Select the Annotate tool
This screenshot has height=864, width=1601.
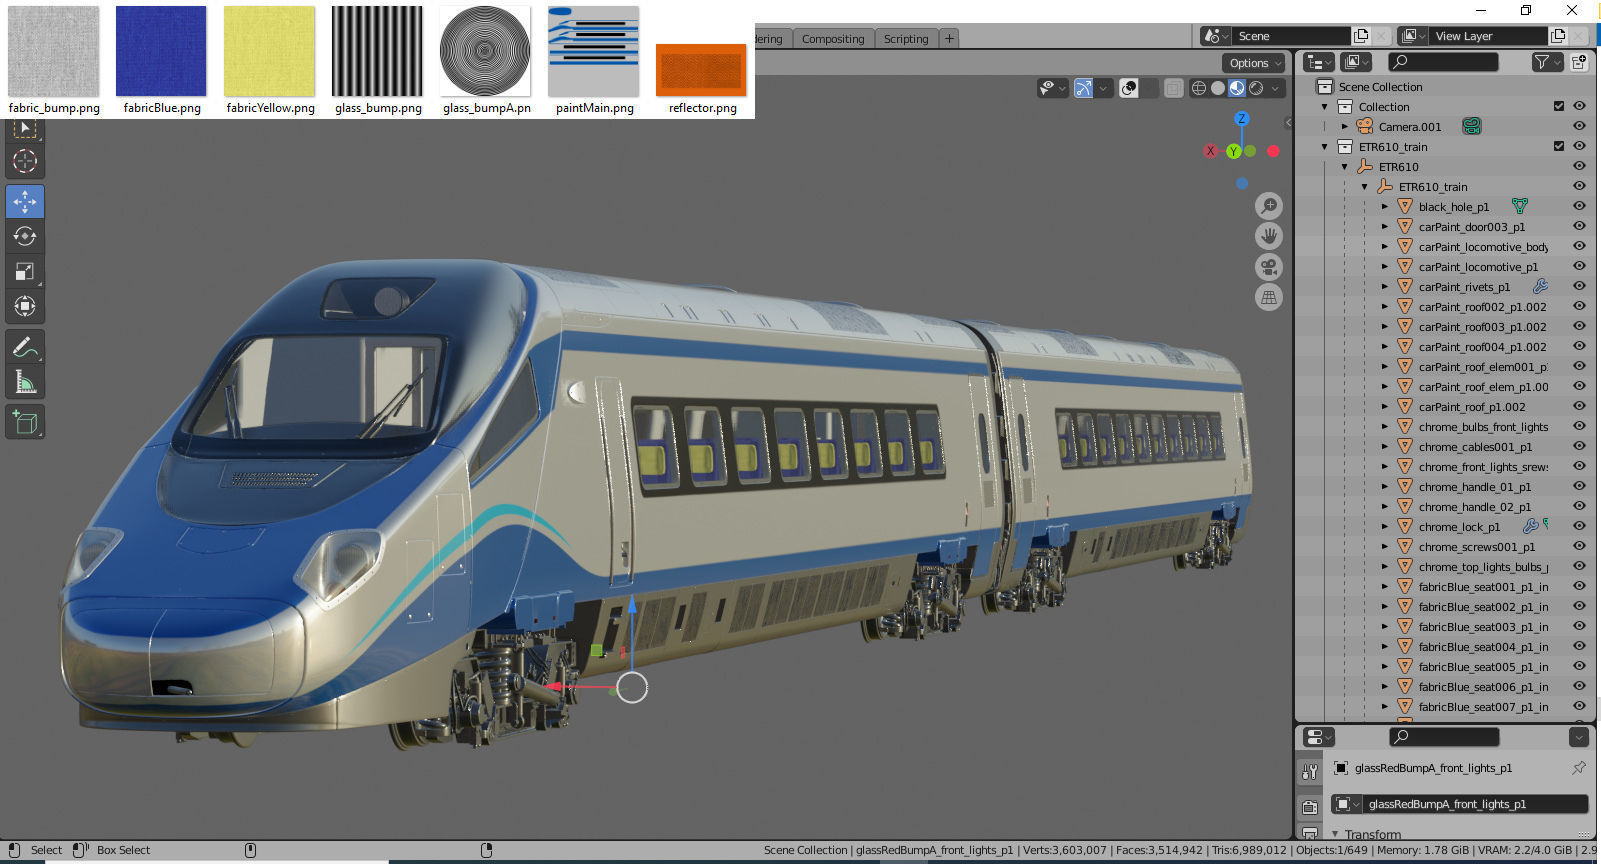tap(25, 347)
